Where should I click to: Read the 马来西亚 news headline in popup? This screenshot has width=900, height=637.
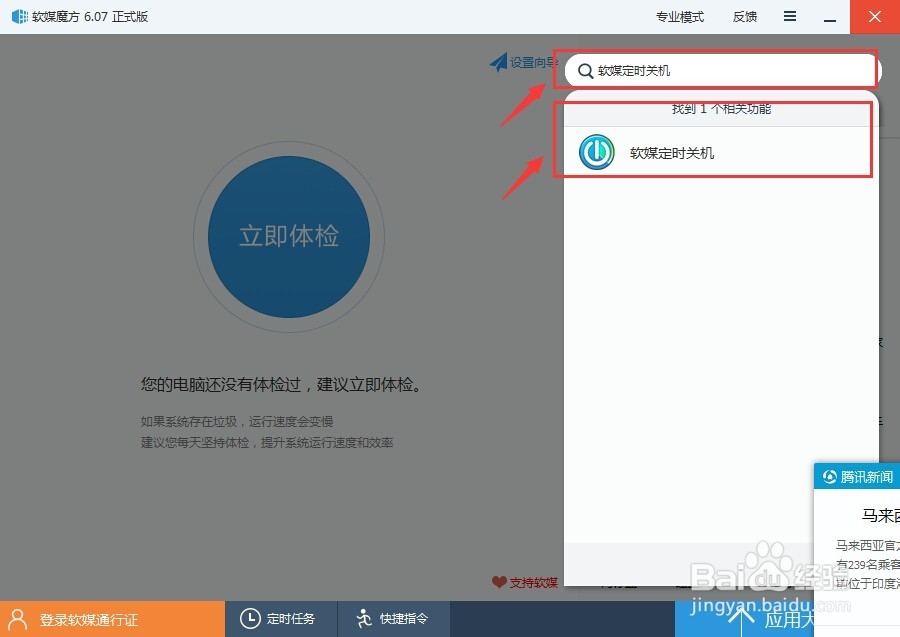pos(880,515)
